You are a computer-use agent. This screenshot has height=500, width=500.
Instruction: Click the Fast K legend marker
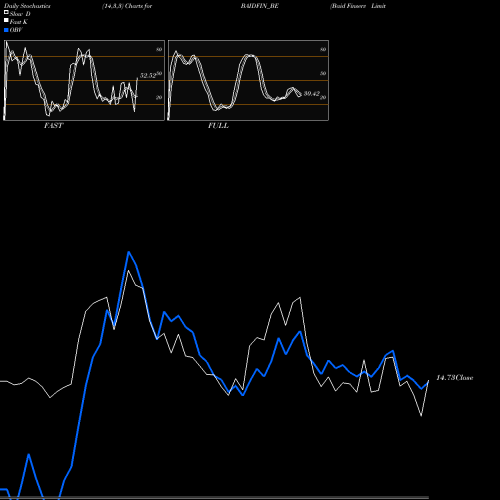tap(6, 21)
